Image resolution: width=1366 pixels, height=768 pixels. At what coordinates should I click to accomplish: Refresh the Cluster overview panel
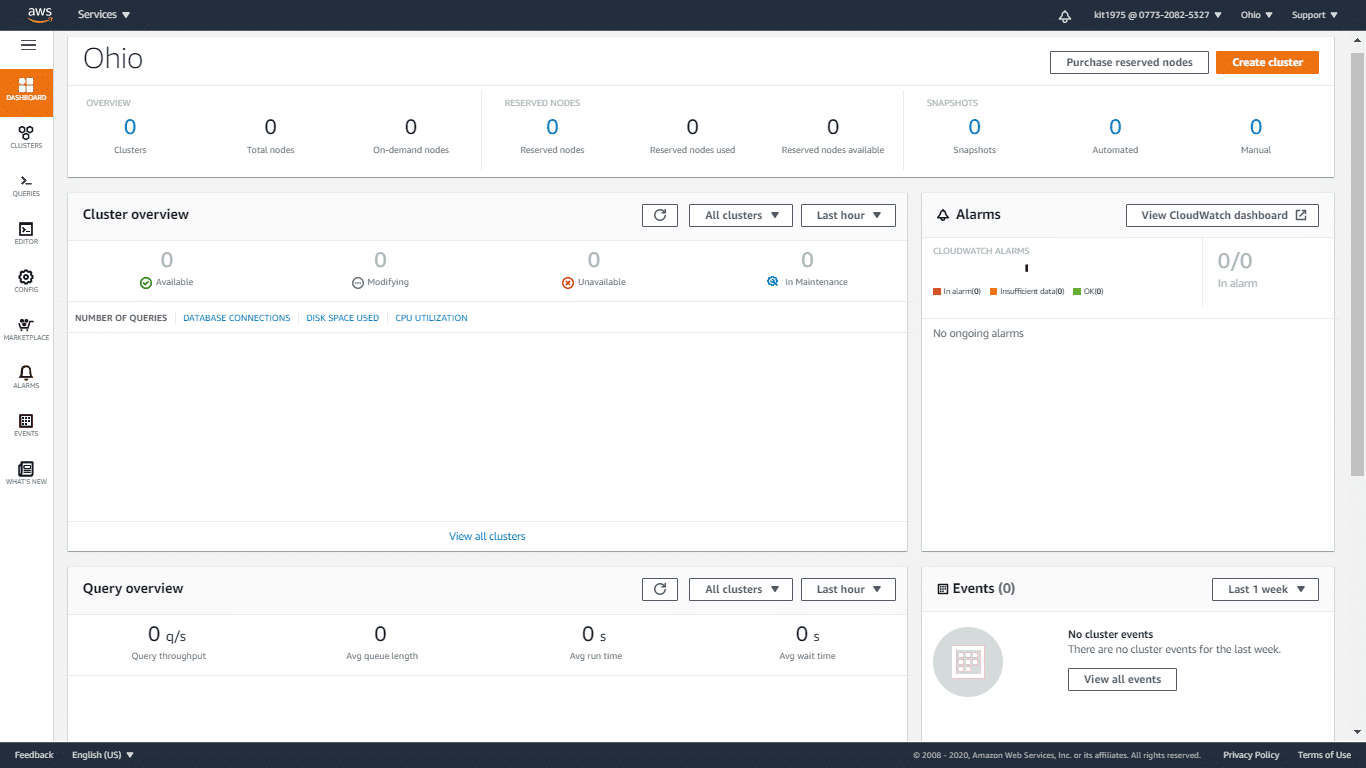659,215
